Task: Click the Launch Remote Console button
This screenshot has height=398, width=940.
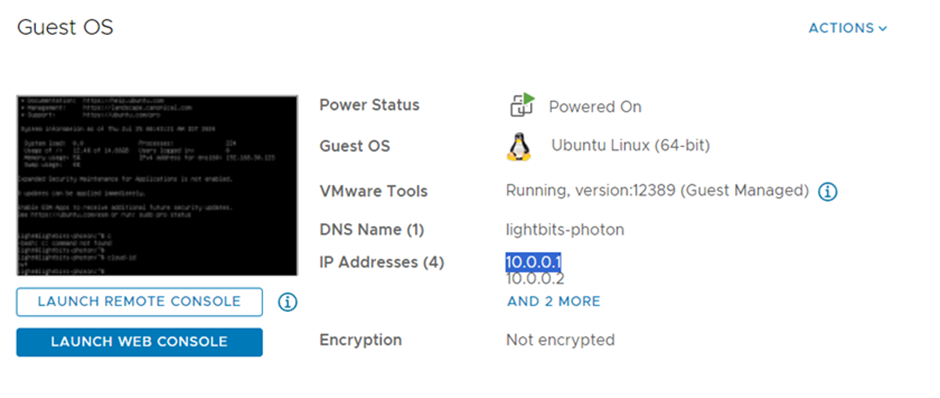Action: pos(139,301)
